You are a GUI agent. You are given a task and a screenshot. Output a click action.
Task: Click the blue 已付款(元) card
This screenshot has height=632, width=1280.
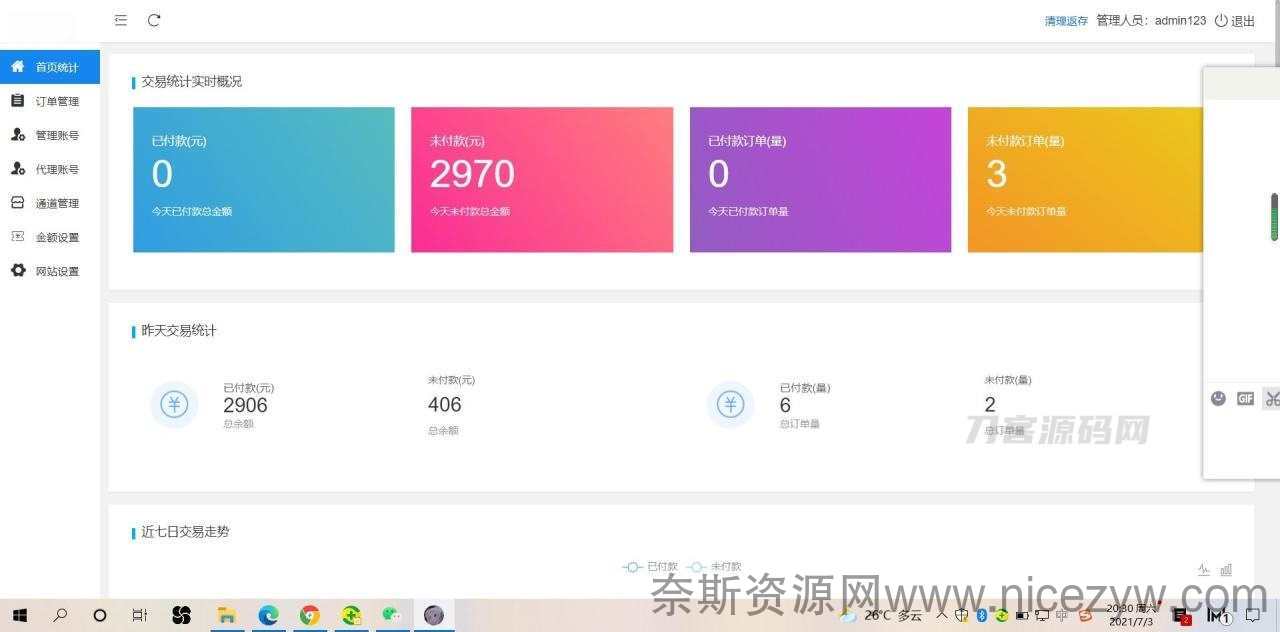coord(264,180)
